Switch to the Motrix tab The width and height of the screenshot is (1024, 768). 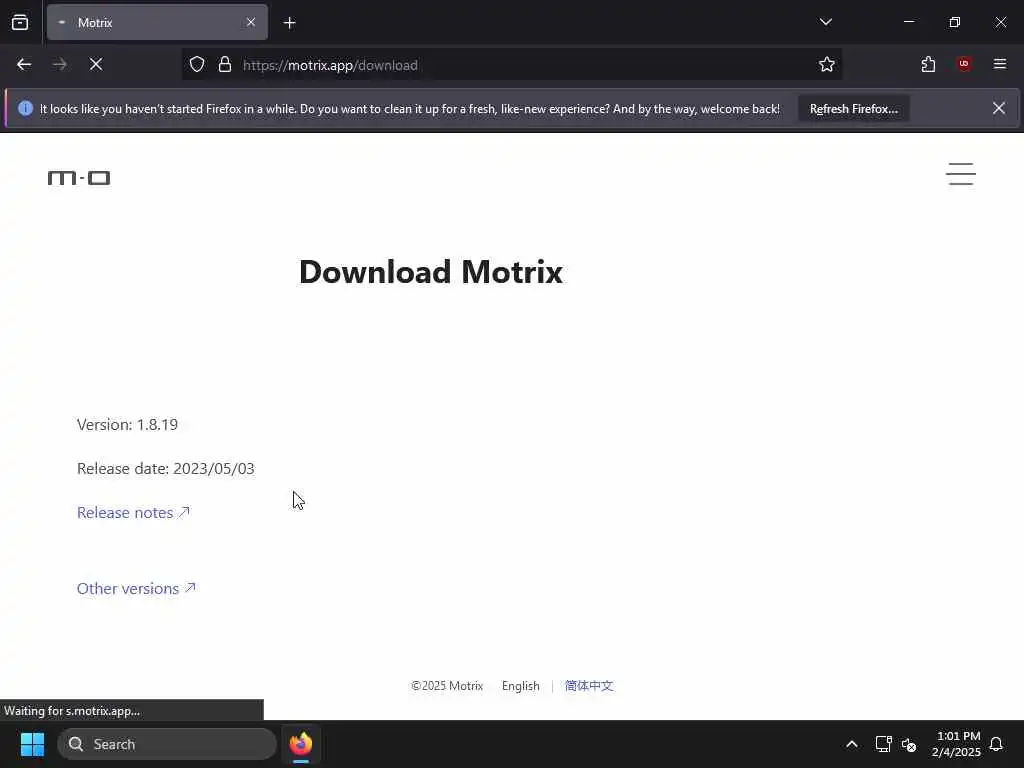(x=157, y=22)
